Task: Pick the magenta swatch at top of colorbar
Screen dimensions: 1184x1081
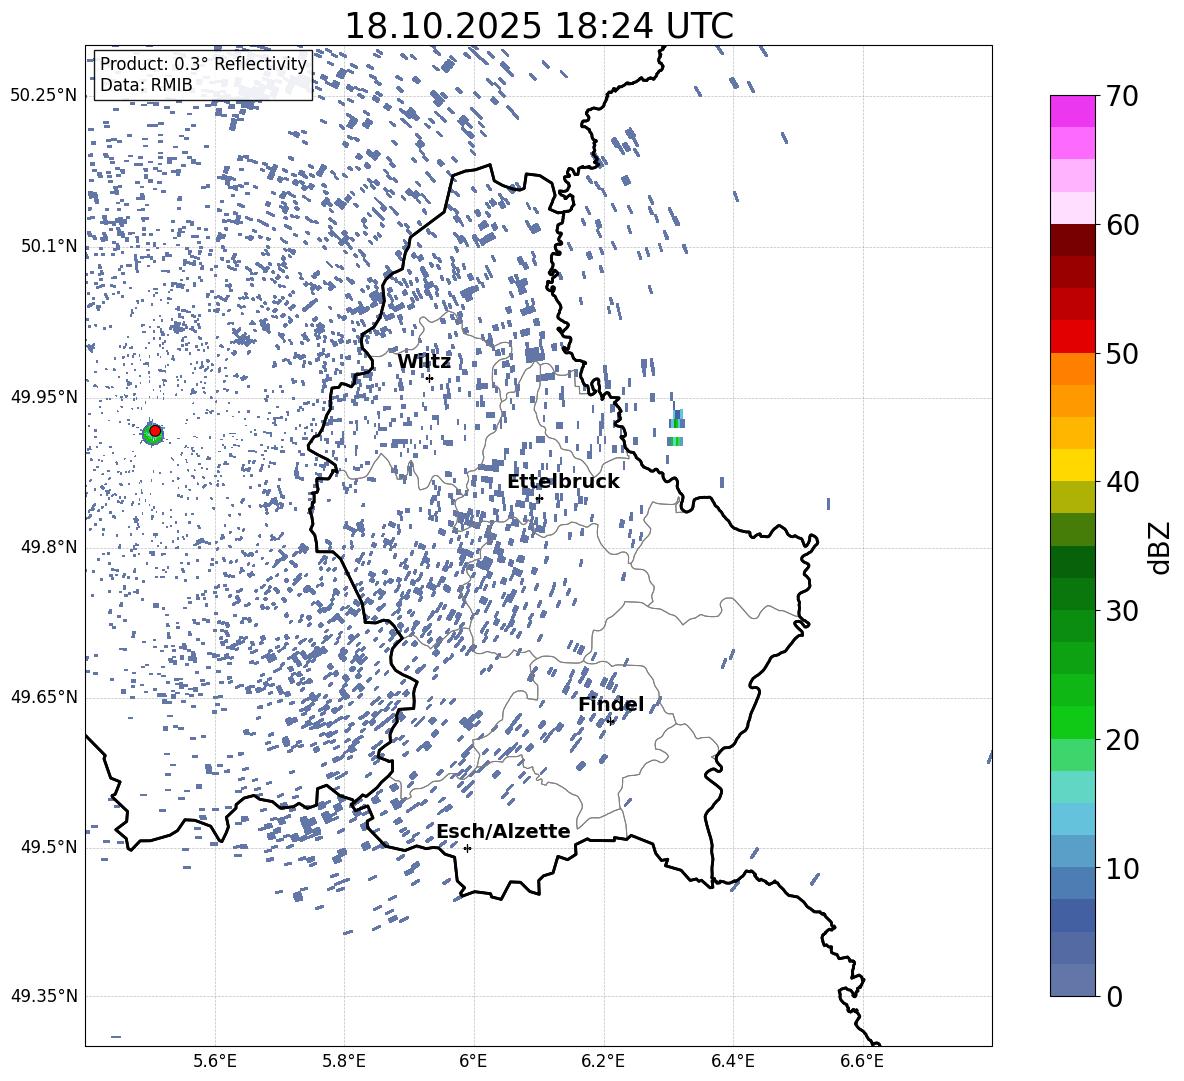Action: (1073, 111)
